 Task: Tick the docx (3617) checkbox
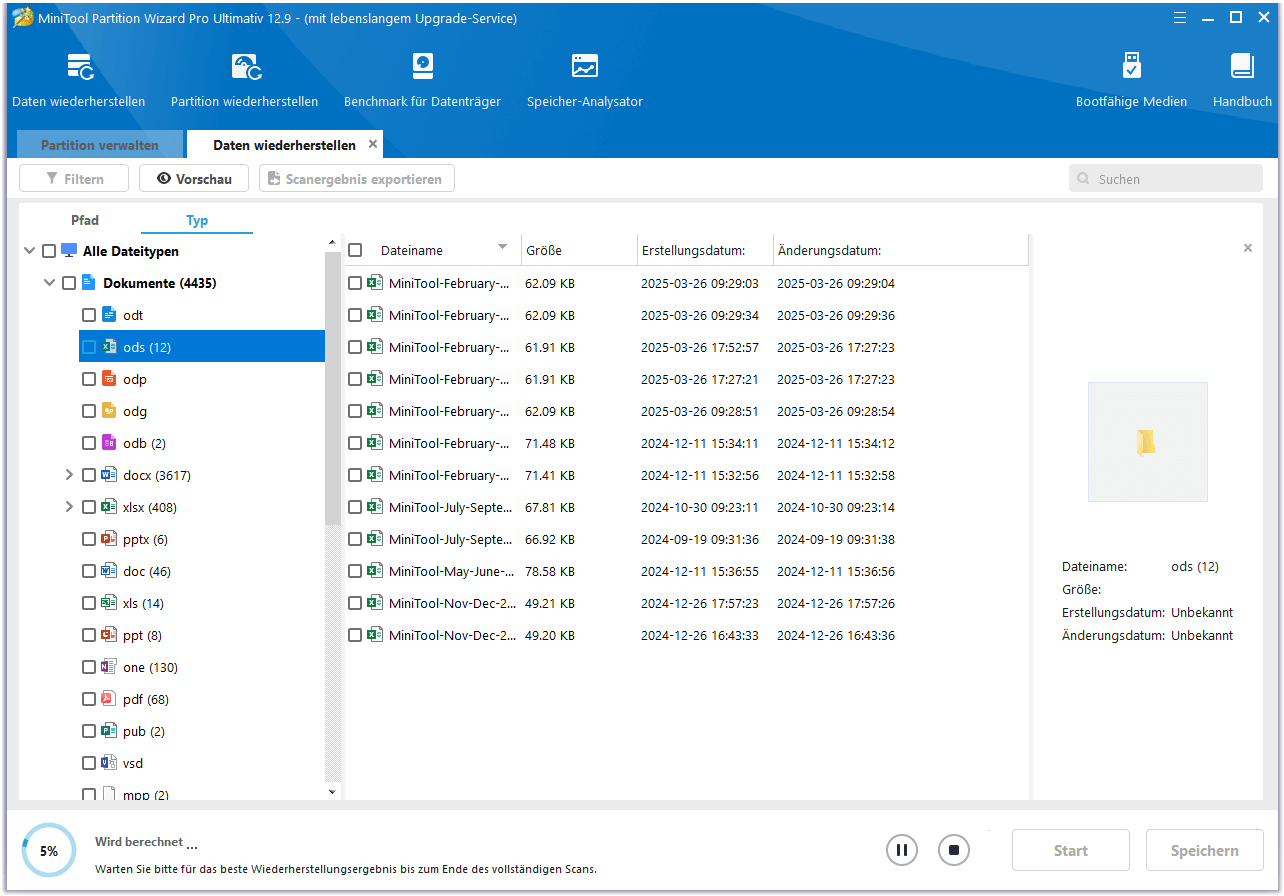[89, 475]
